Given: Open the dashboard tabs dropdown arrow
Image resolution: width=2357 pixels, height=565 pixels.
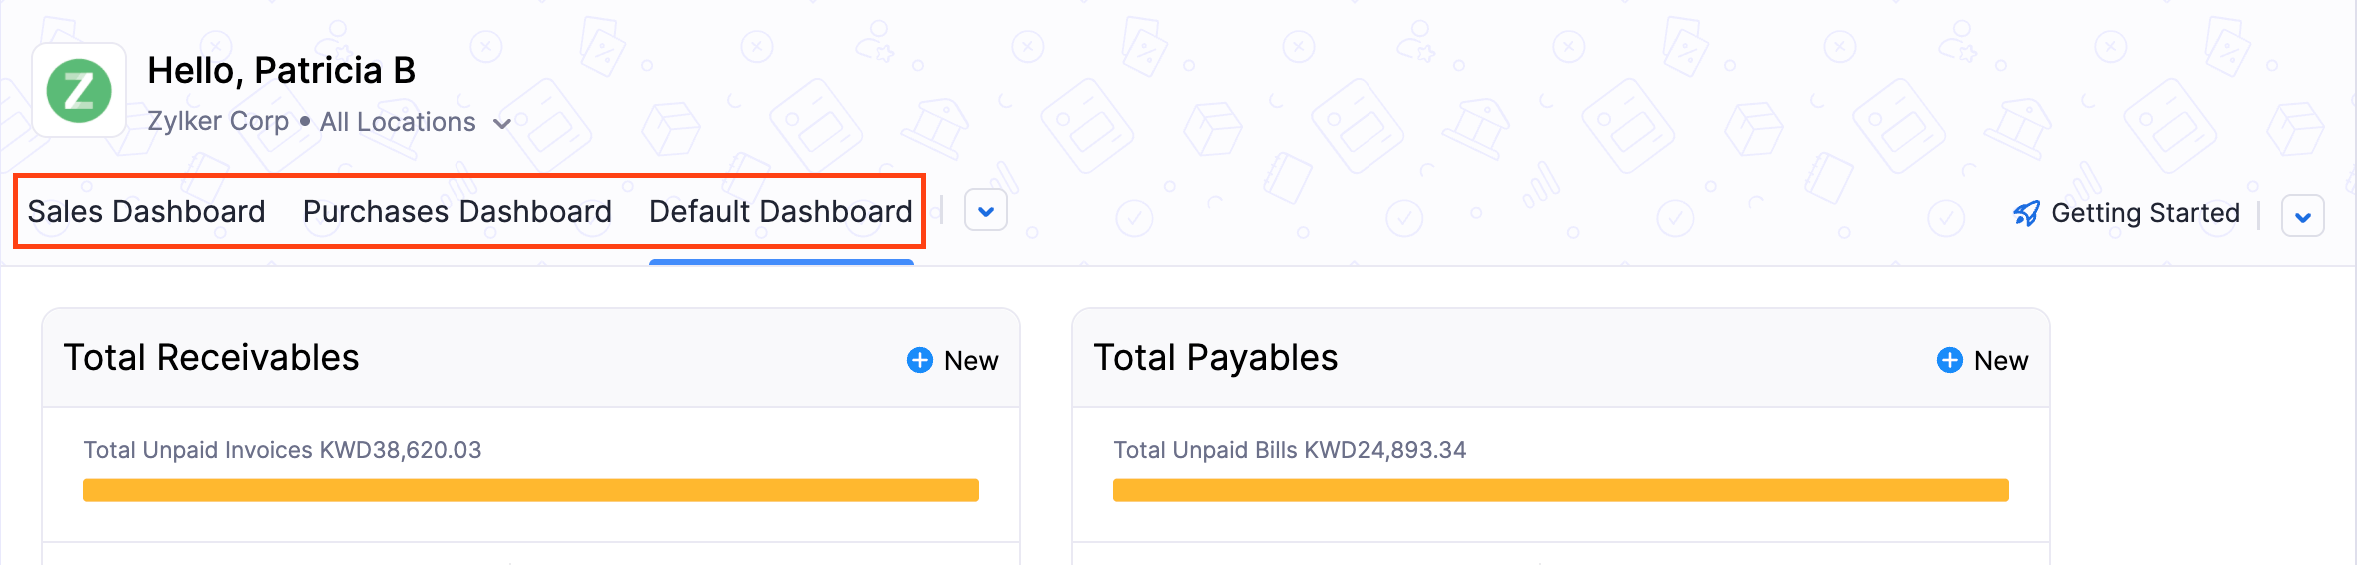Looking at the screenshot, I should (x=985, y=212).
